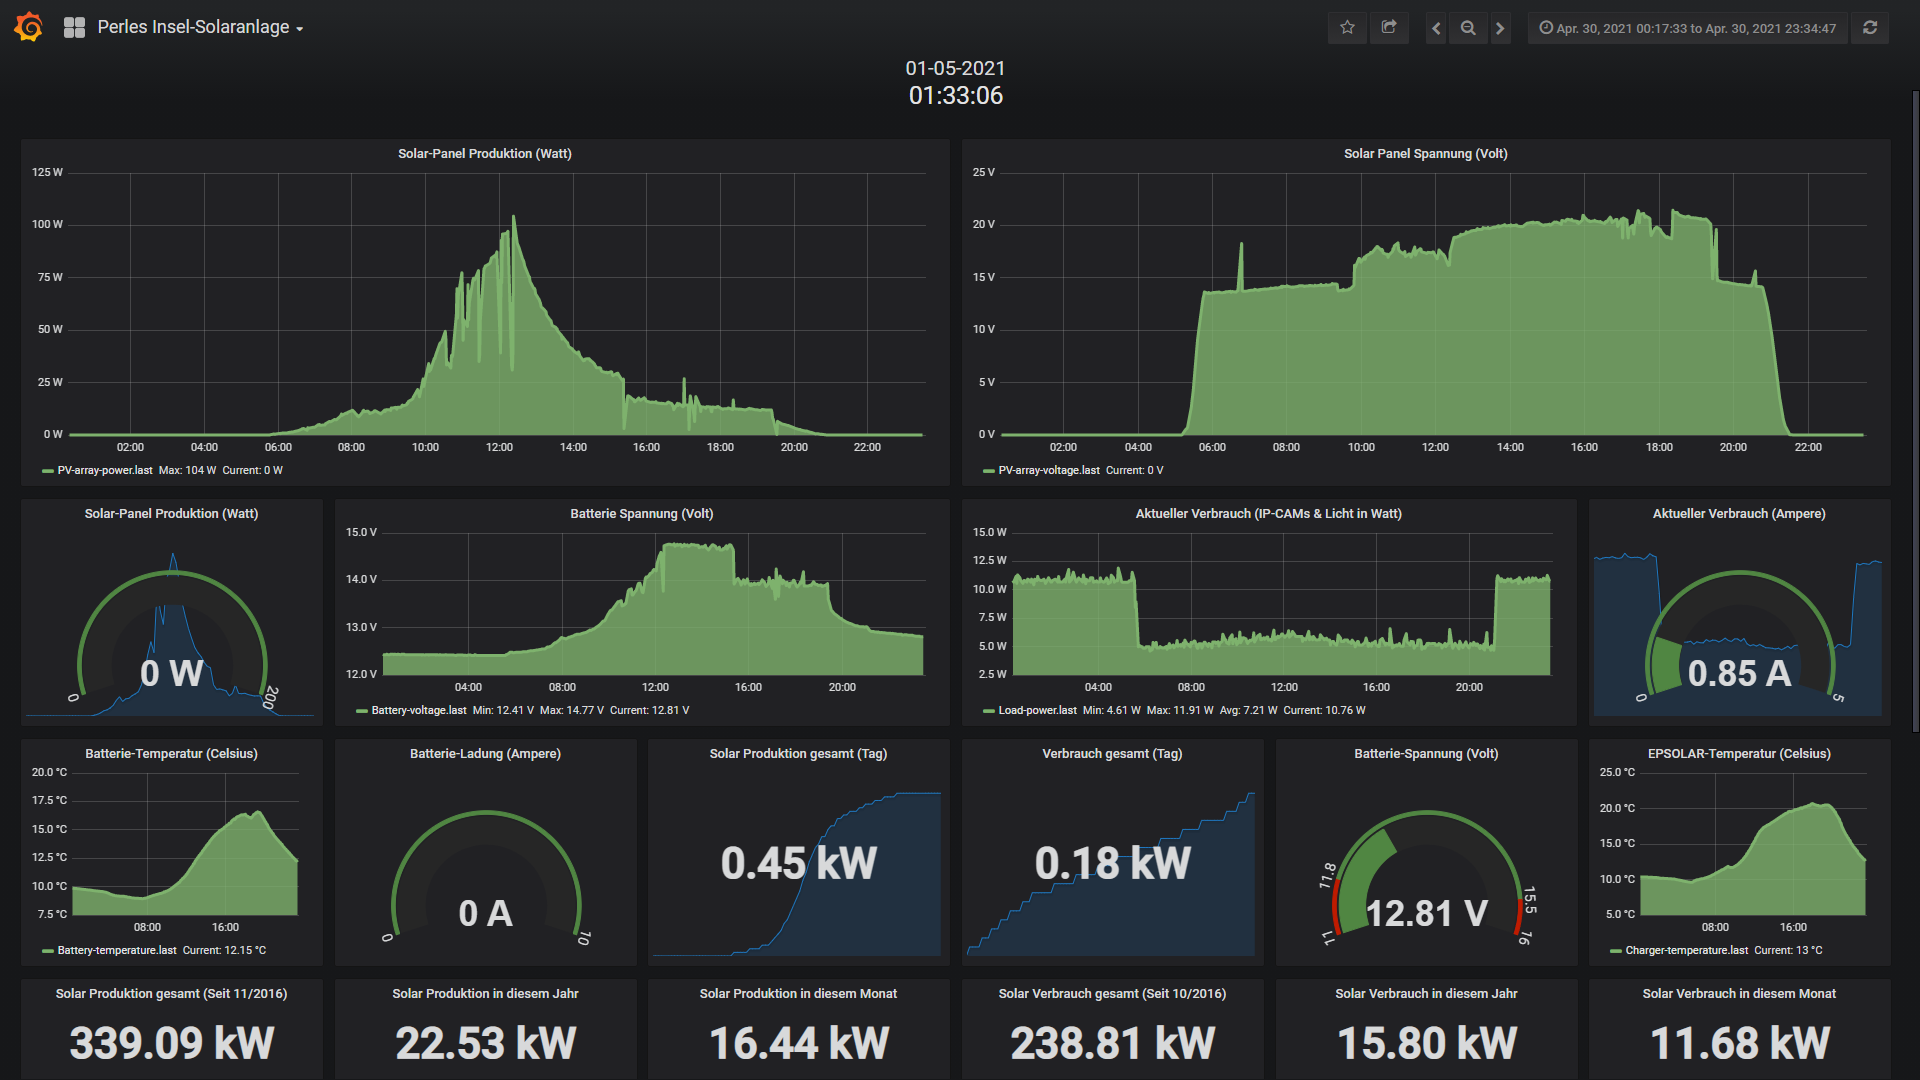
Task: Open the dashboards grid icon
Action: click(74, 28)
